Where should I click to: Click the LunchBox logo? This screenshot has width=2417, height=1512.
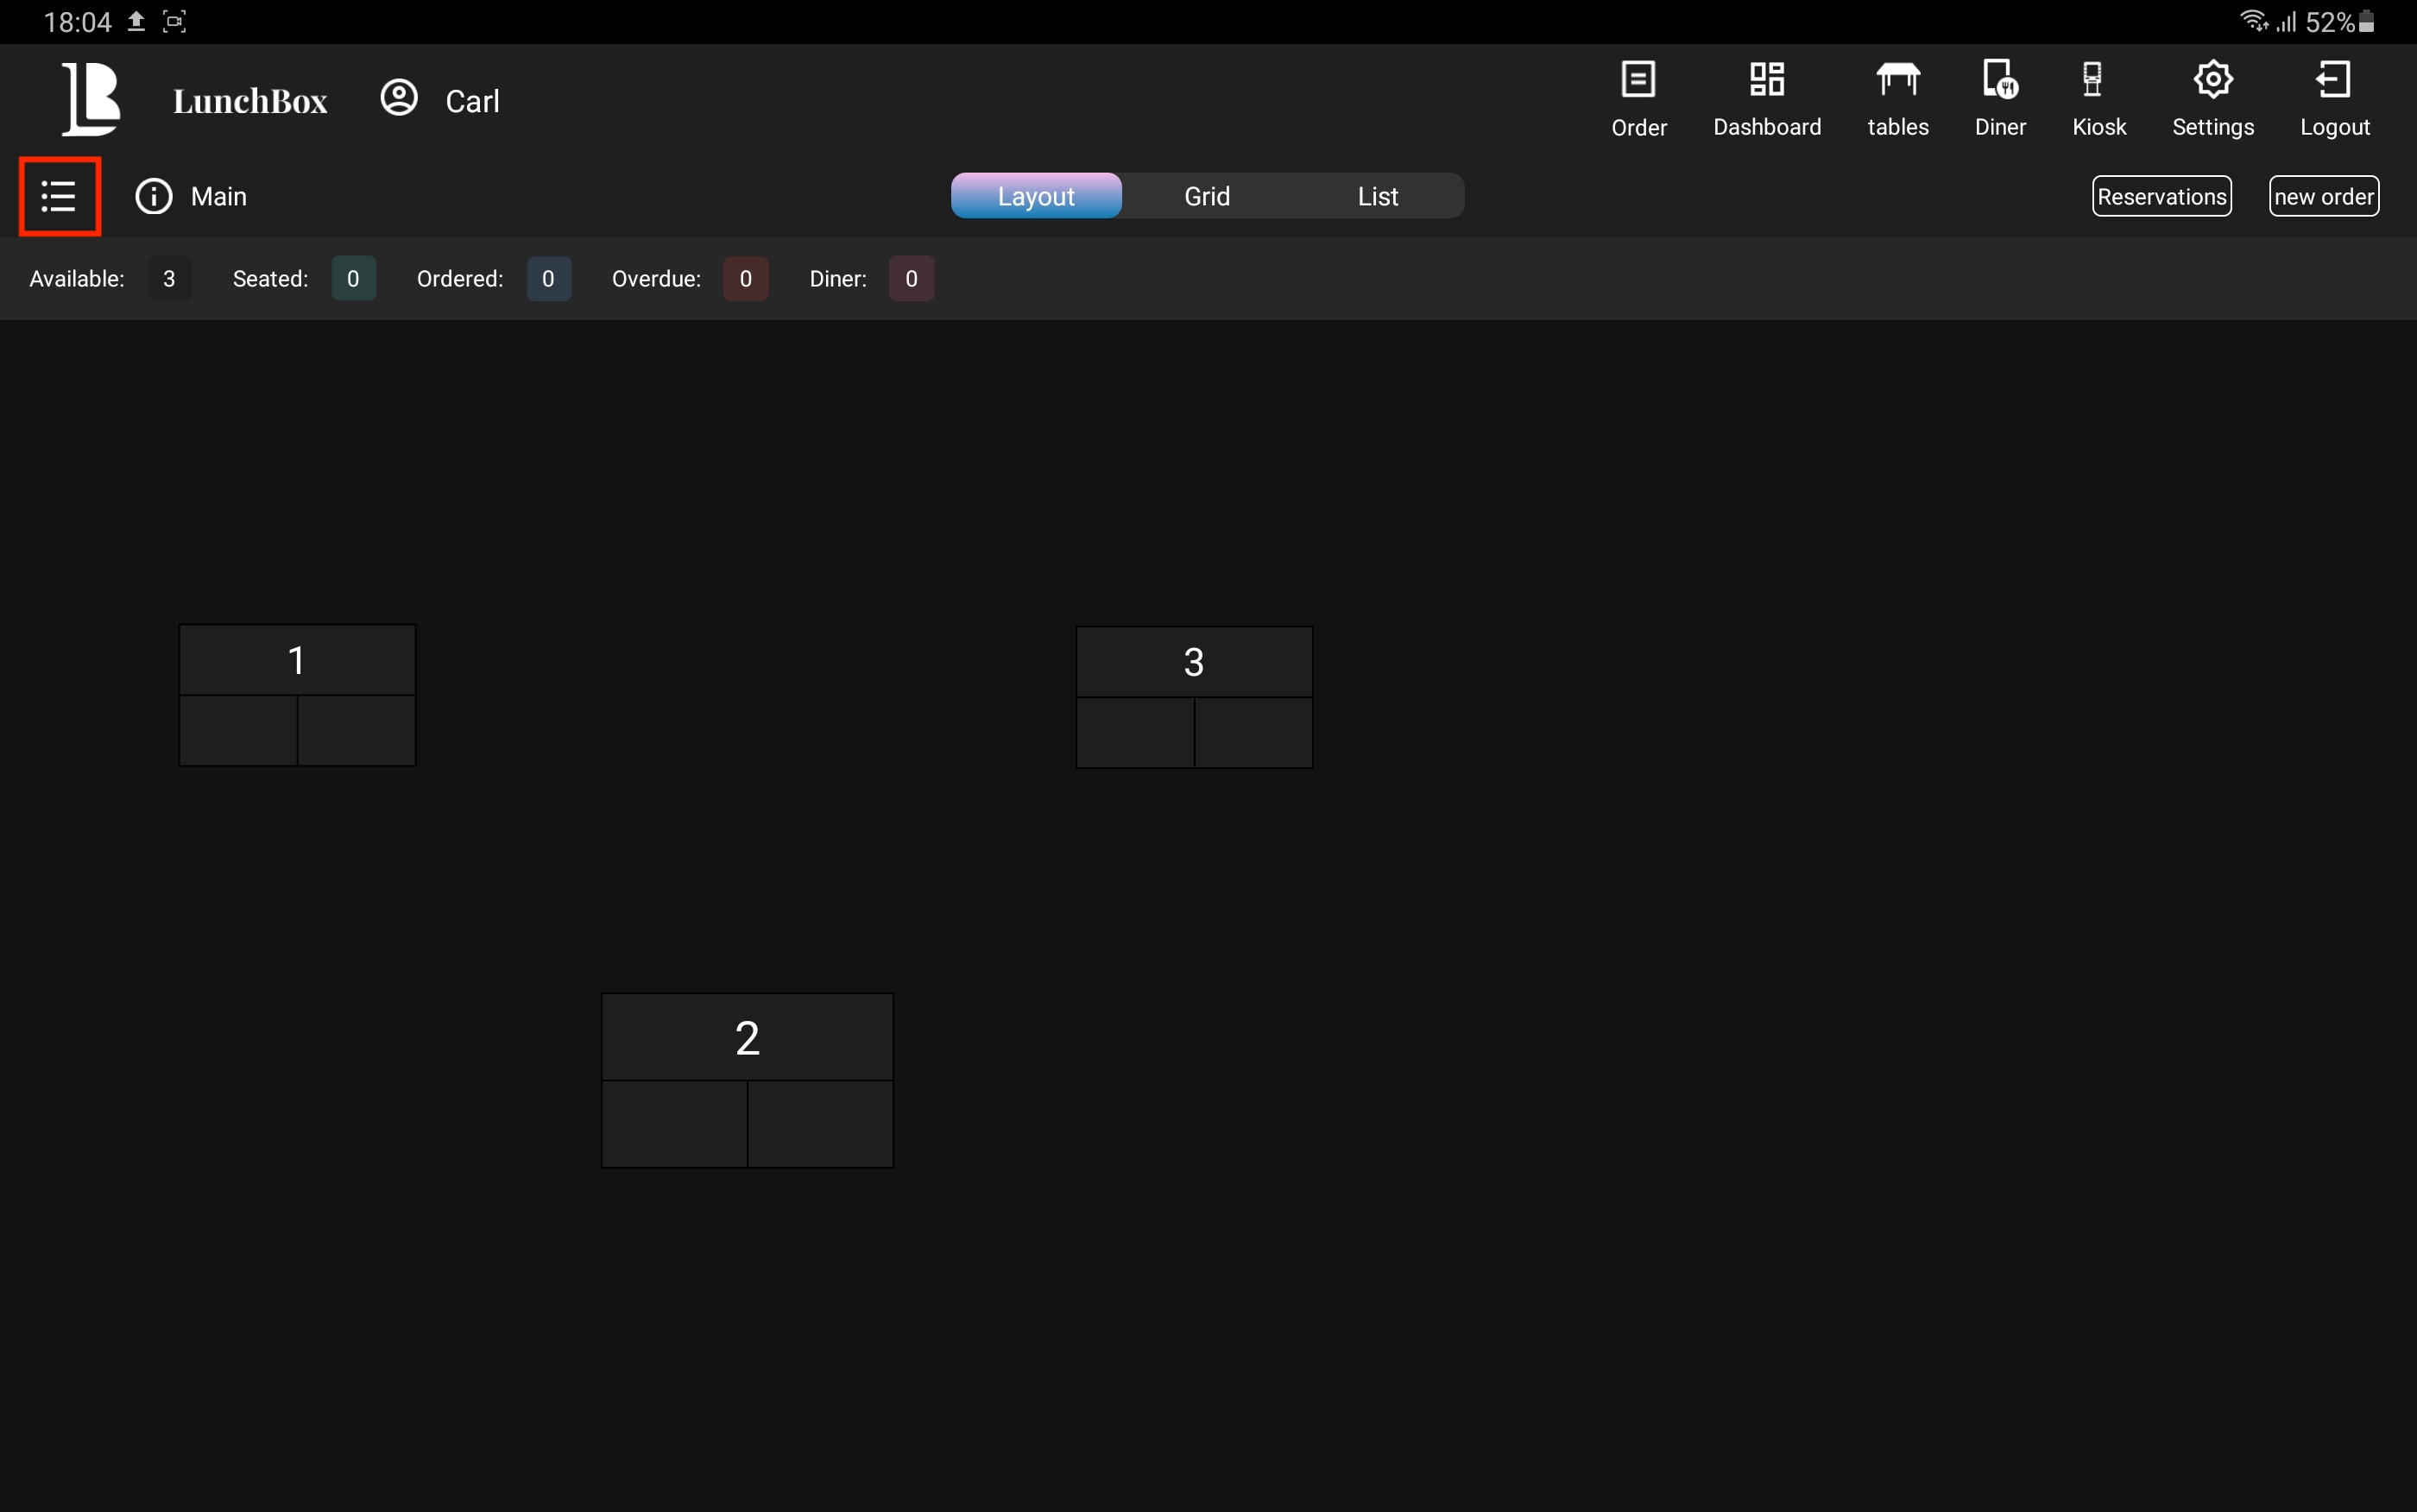pos(92,99)
